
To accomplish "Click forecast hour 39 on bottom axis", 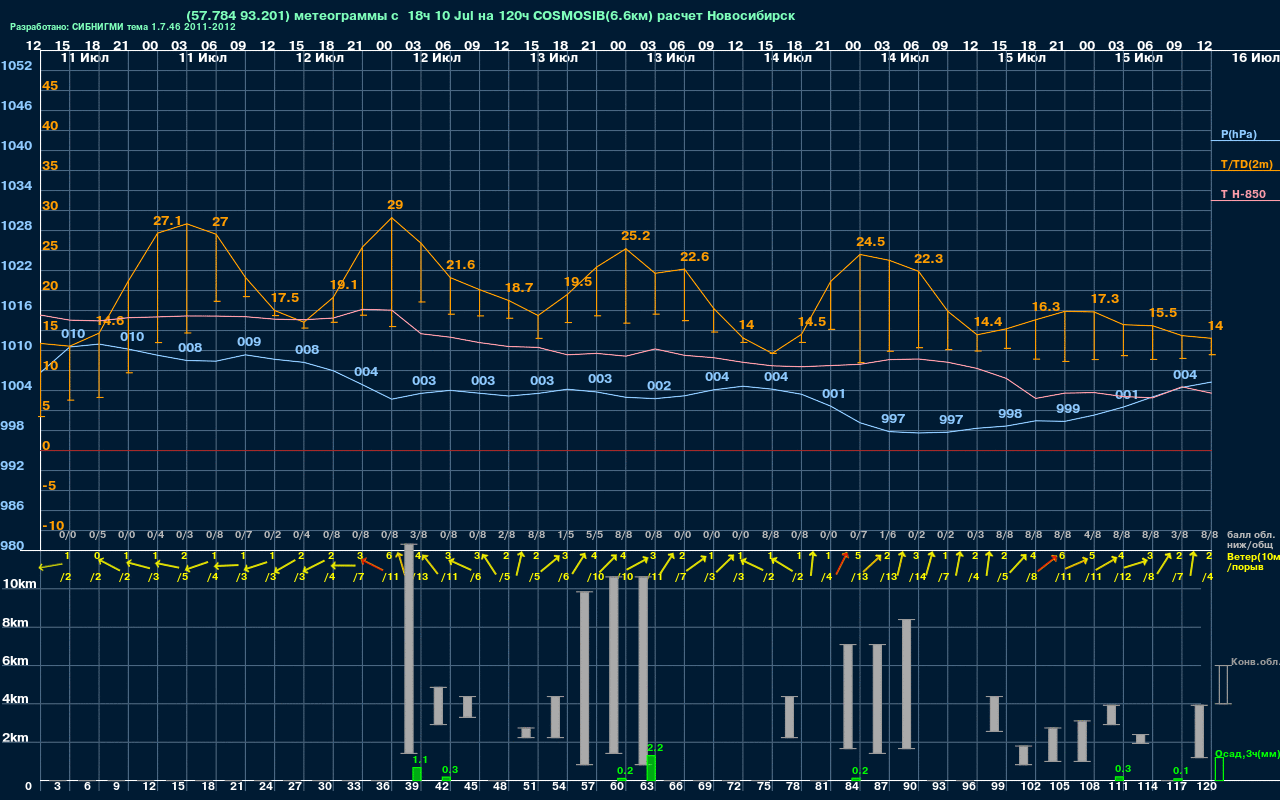I will pyautogui.click(x=413, y=787).
